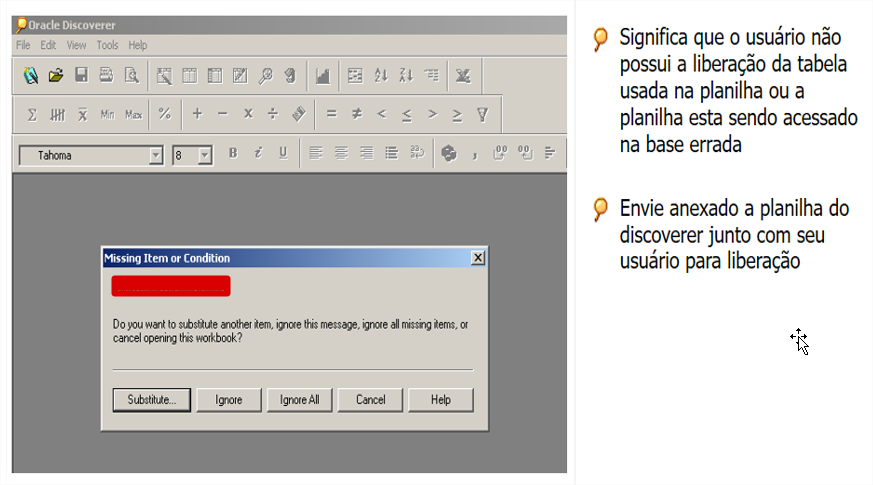
Task: Open a workbook with the folder icon
Action: click(x=56, y=75)
